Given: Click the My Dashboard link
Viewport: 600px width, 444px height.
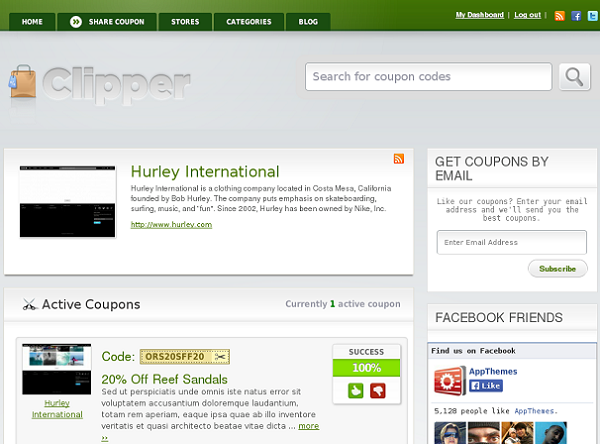Looking at the screenshot, I should (479, 15).
